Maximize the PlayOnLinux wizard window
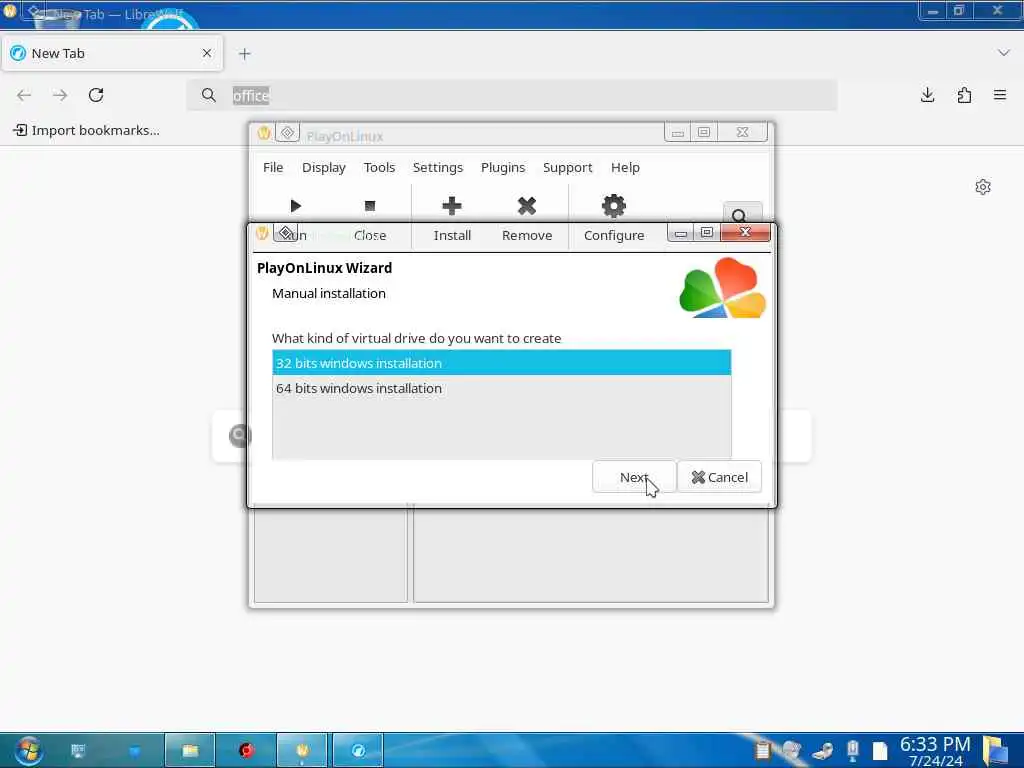Screen dimensions: 1024x768 (707, 233)
